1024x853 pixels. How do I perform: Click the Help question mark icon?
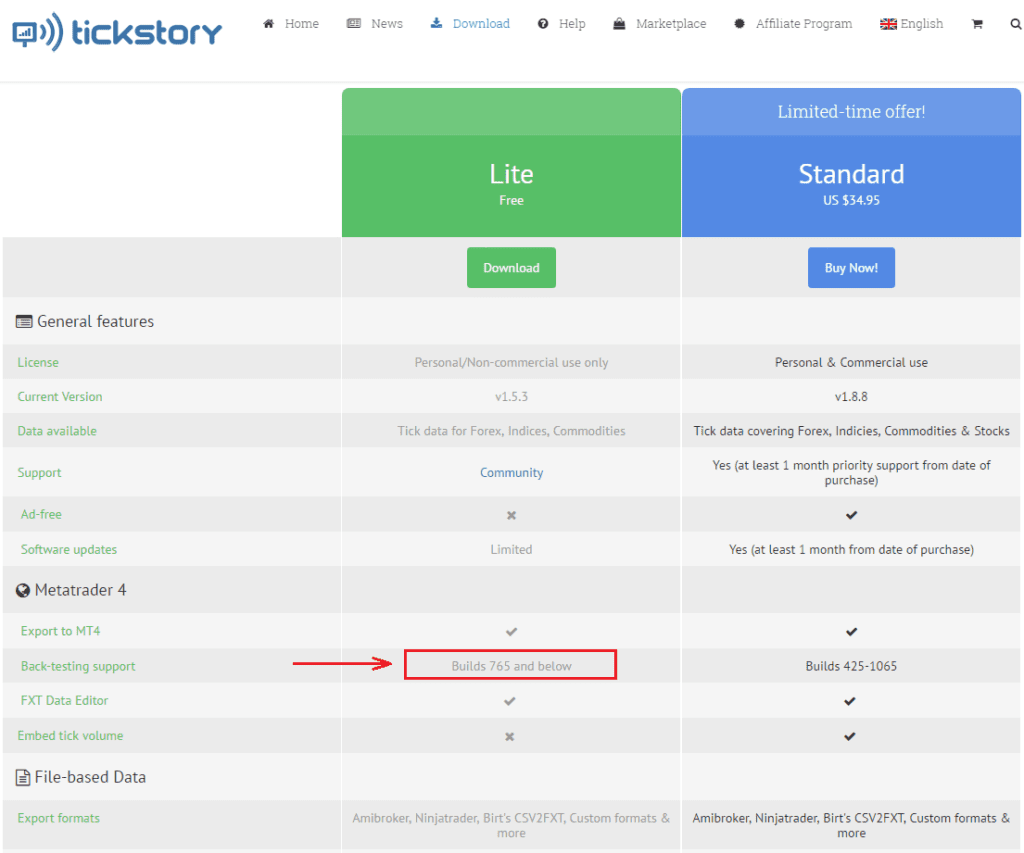(543, 24)
